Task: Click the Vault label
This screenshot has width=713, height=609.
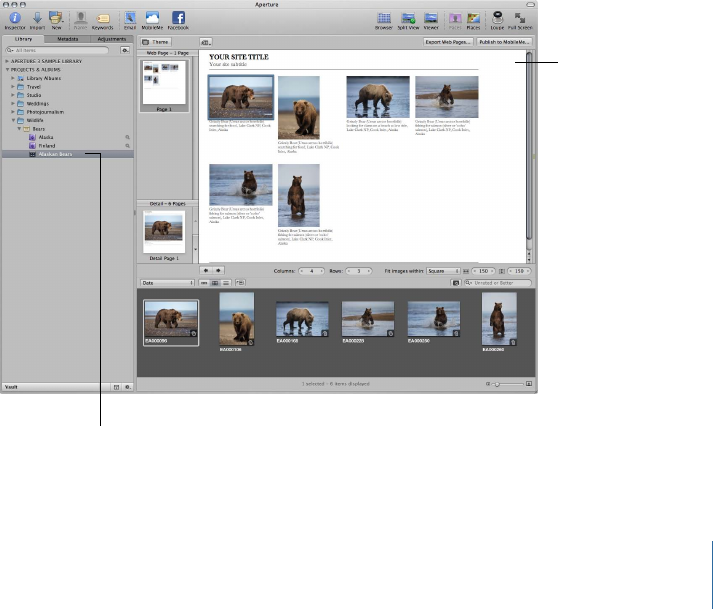Action: click(x=11, y=387)
